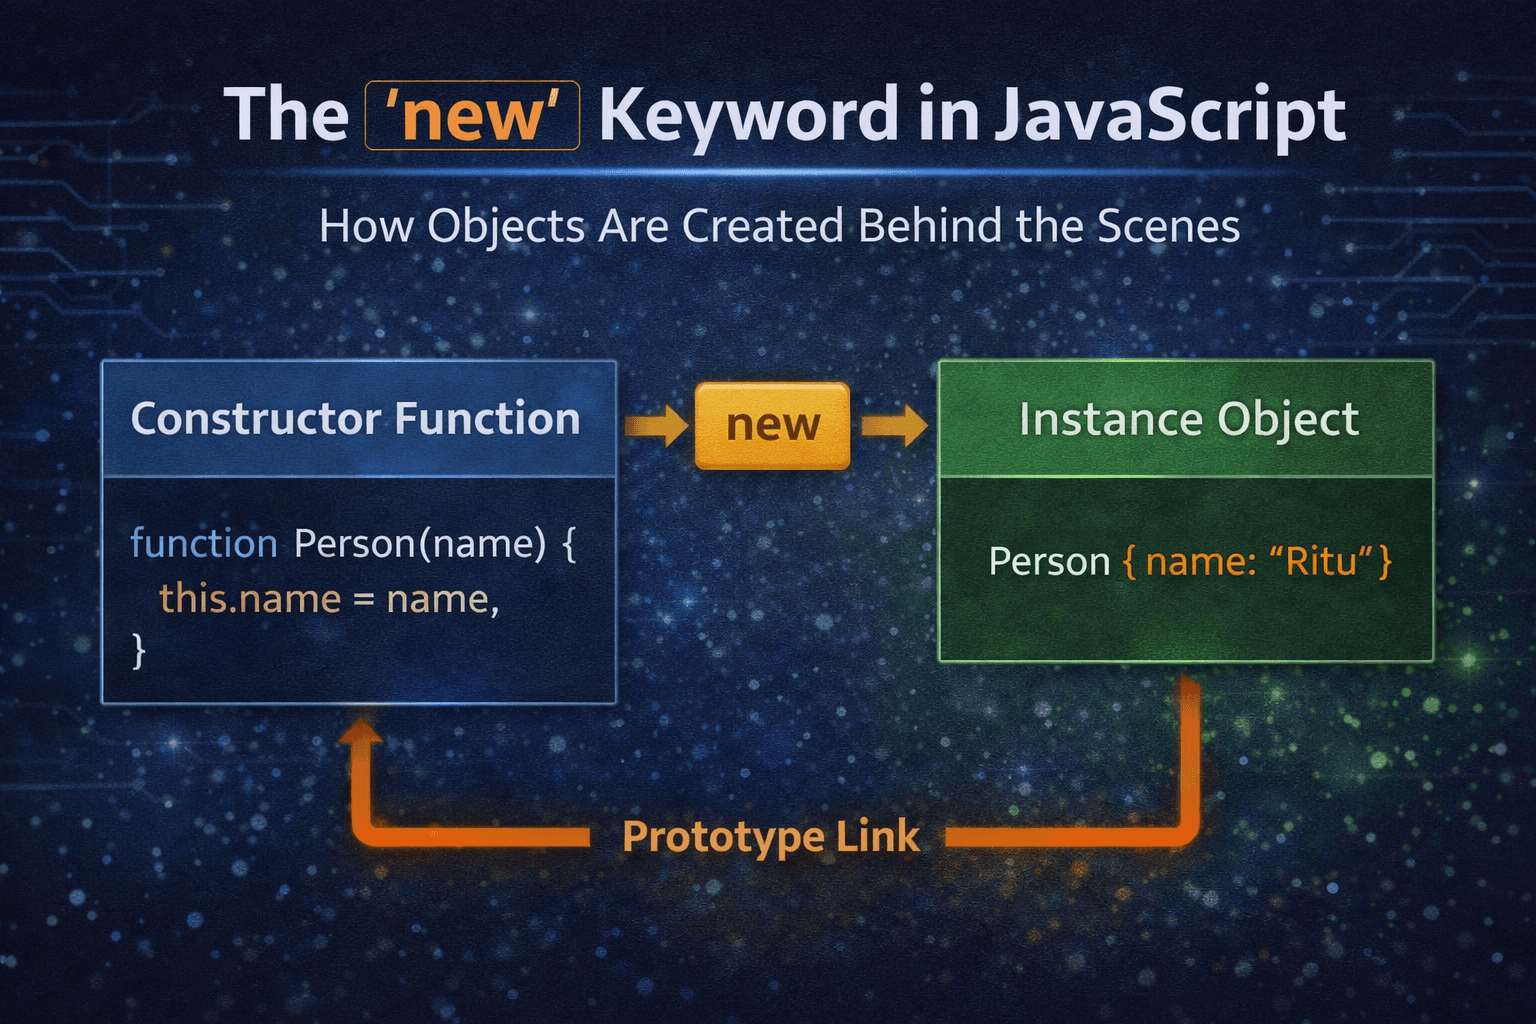Click the orange line segment beneath the Instance Object box
The height and width of the screenshot is (1024, 1536).
point(1188,760)
